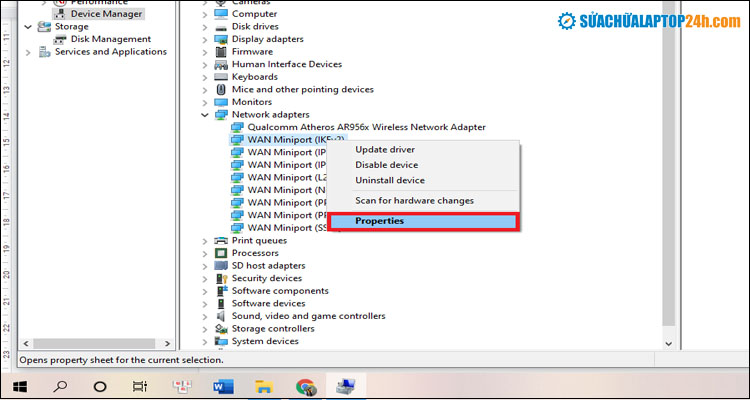
Task: Click the Keyboards device icon
Action: (221, 77)
